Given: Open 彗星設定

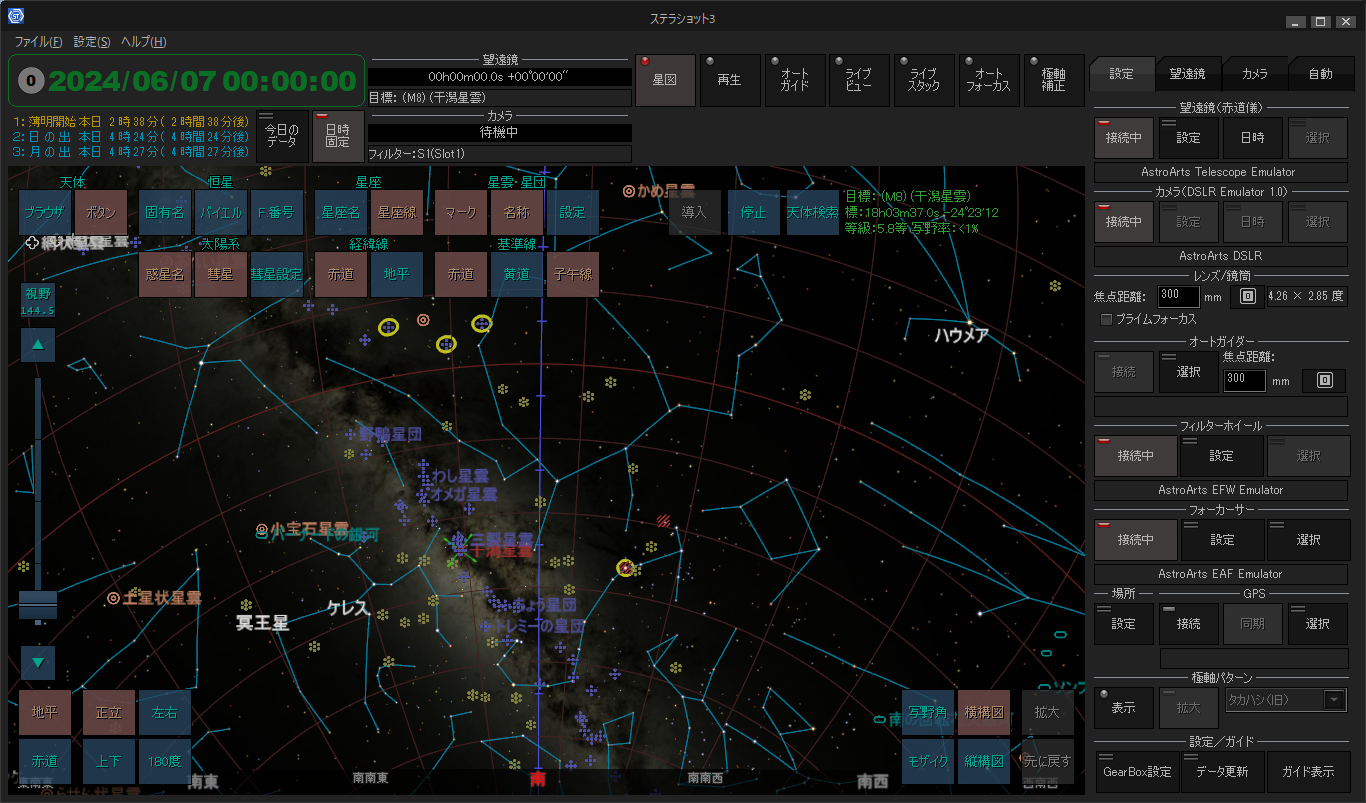Looking at the screenshot, I should pos(277,274).
